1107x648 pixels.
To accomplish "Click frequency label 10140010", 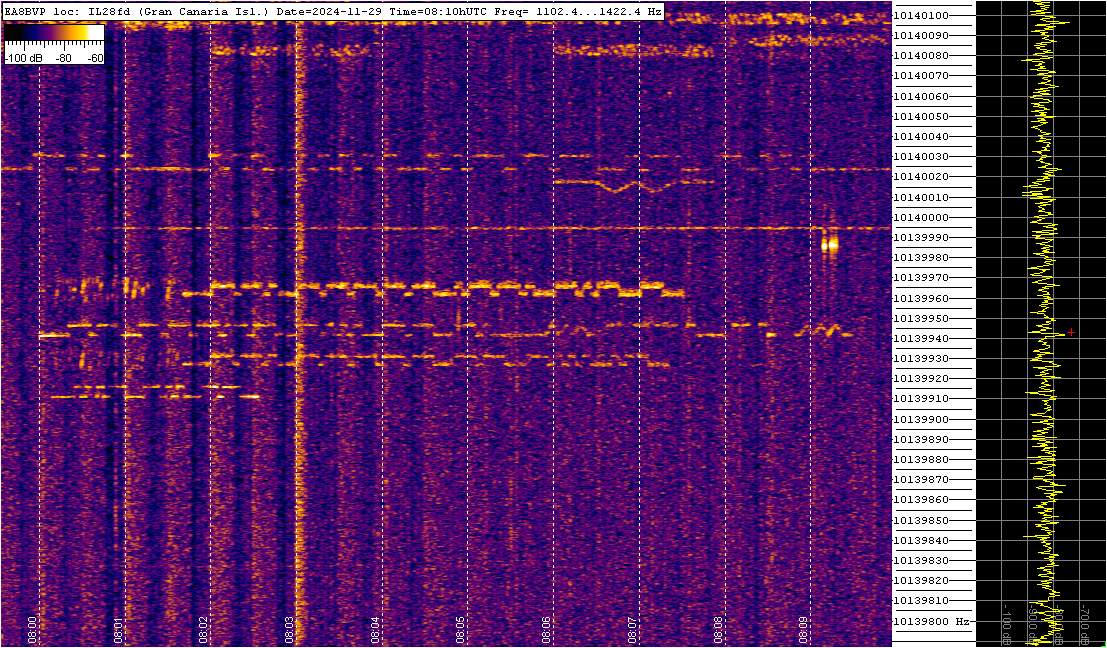I will pyautogui.click(x=921, y=197).
